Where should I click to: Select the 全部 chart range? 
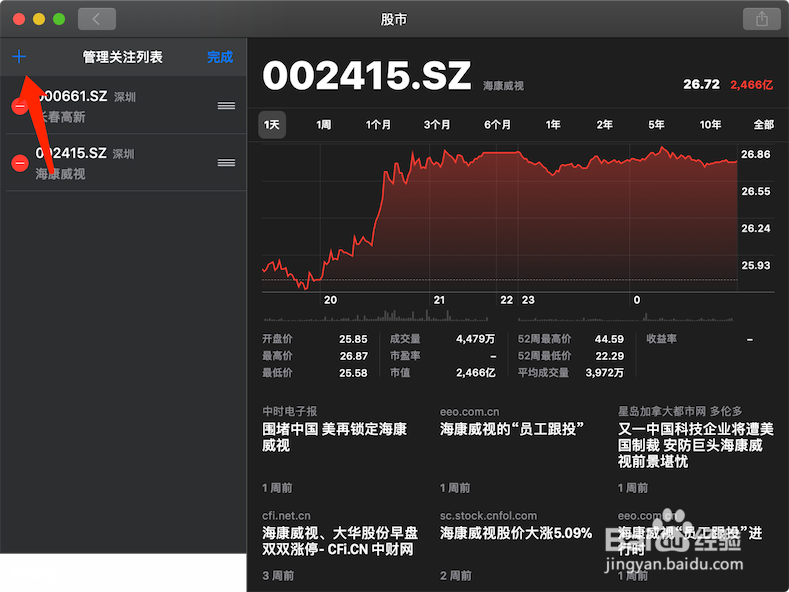pos(763,124)
